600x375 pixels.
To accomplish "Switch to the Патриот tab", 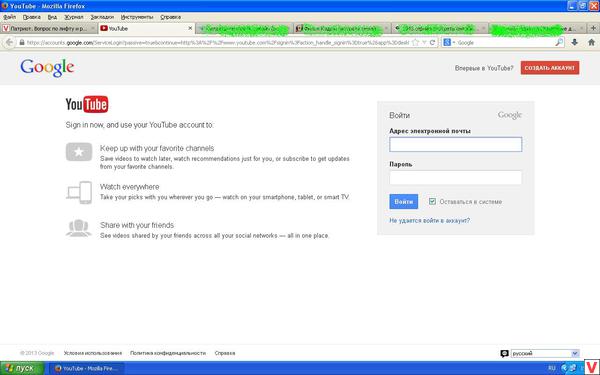I will 49,28.
